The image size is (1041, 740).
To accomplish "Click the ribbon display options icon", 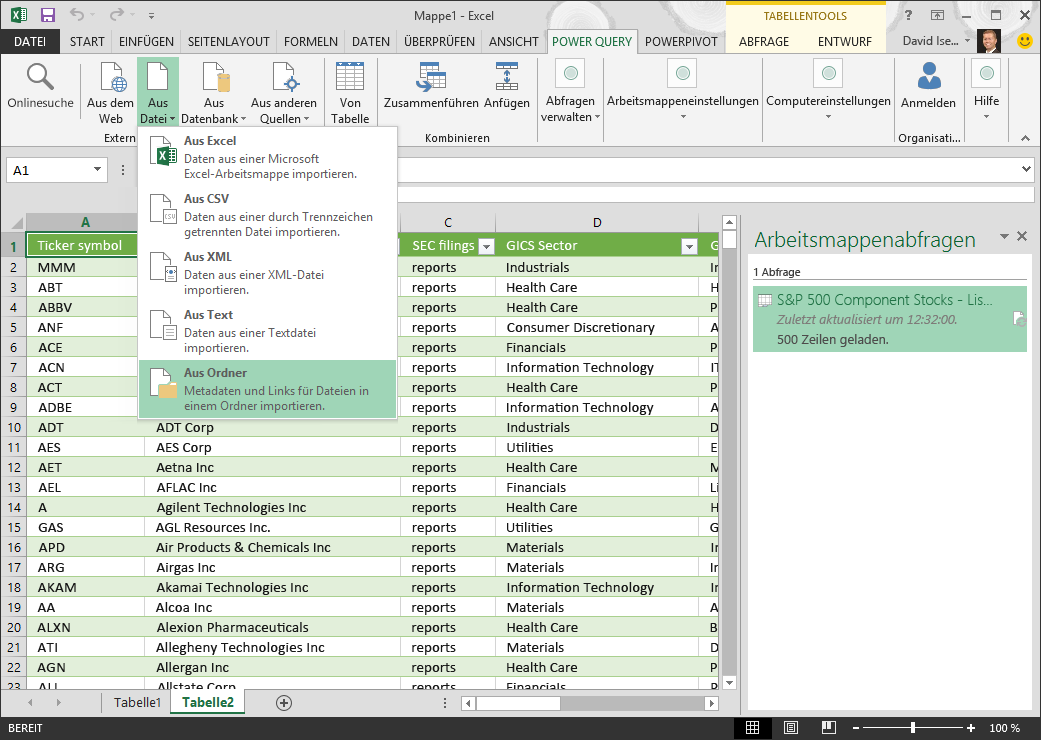I will coord(937,15).
